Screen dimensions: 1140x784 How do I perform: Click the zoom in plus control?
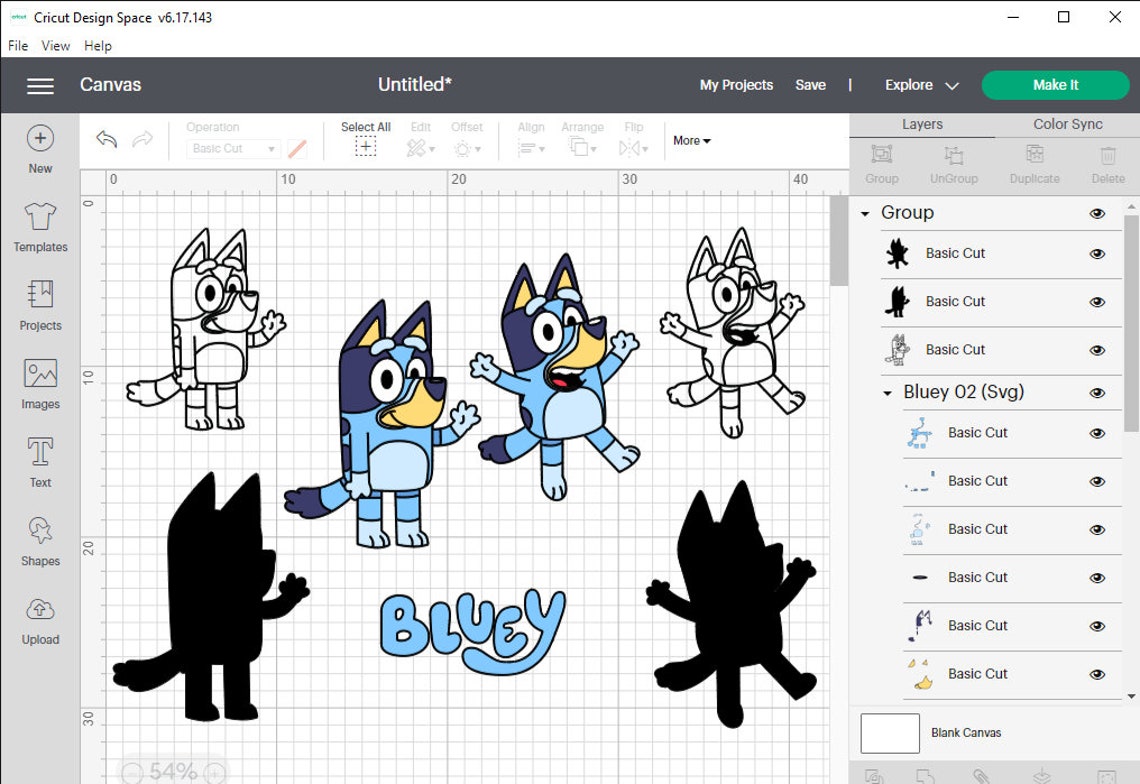212,772
